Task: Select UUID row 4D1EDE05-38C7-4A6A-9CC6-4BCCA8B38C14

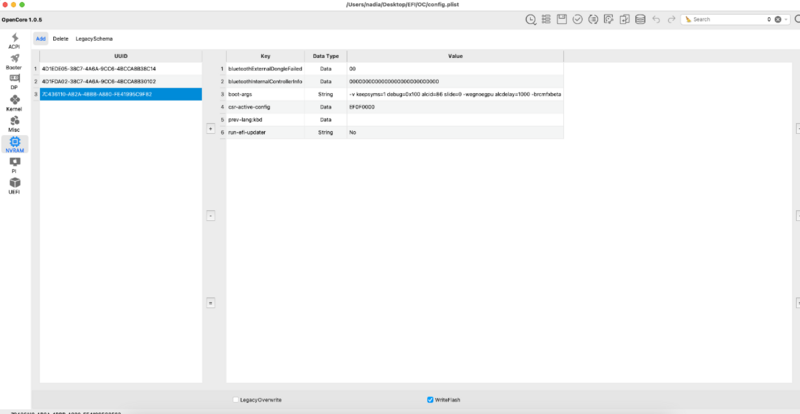Action: pyautogui.click(x=121, y=68)
